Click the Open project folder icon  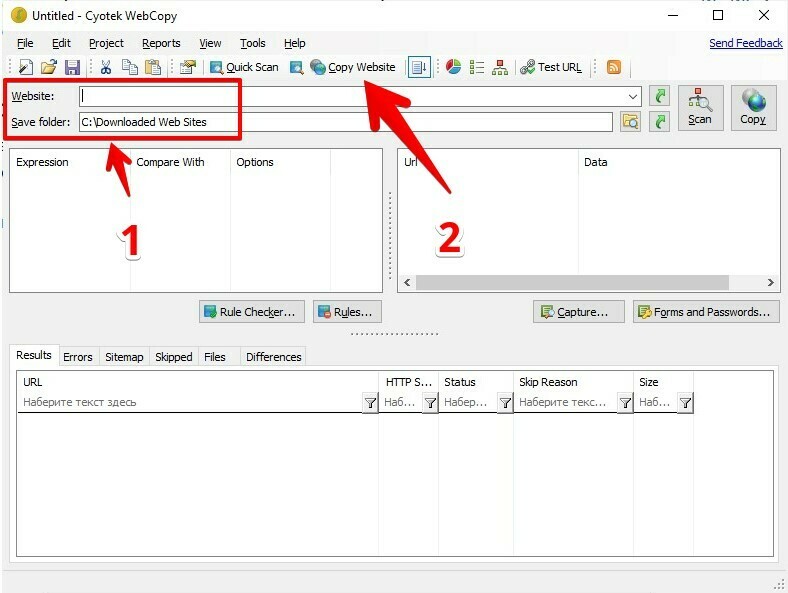click(x=49, y=67)
